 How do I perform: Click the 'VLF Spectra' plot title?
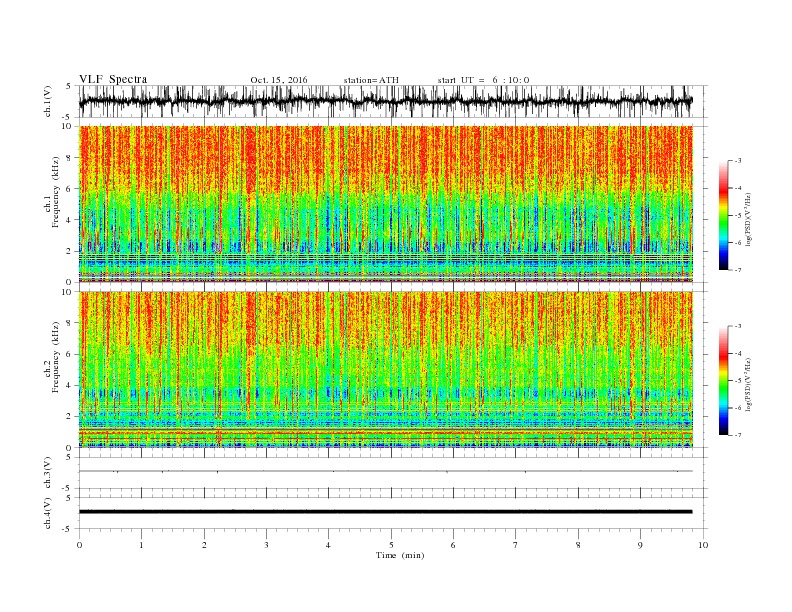pyautogui.click(x=113, y=79)
